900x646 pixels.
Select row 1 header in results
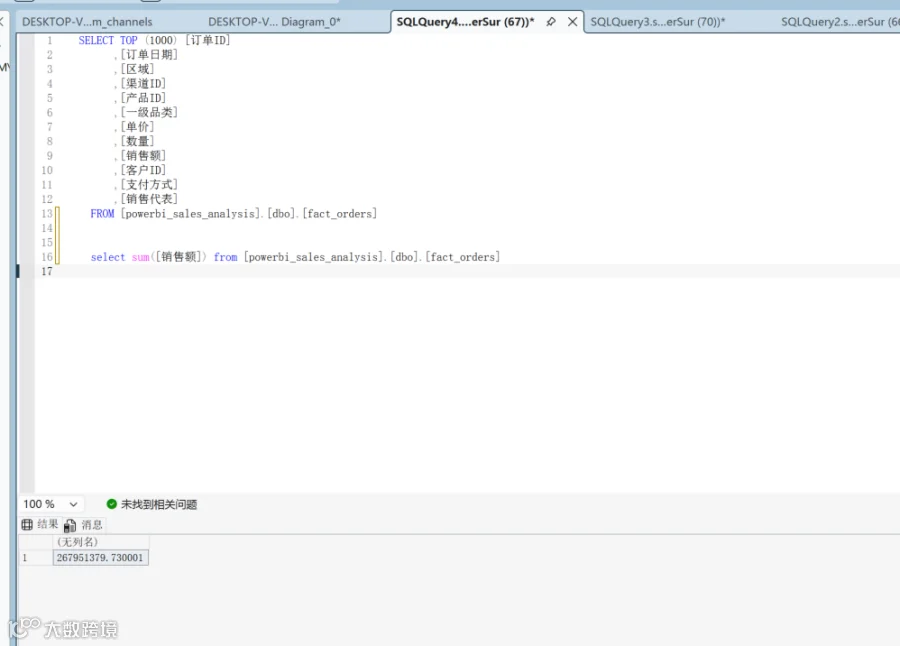(35, 558)
